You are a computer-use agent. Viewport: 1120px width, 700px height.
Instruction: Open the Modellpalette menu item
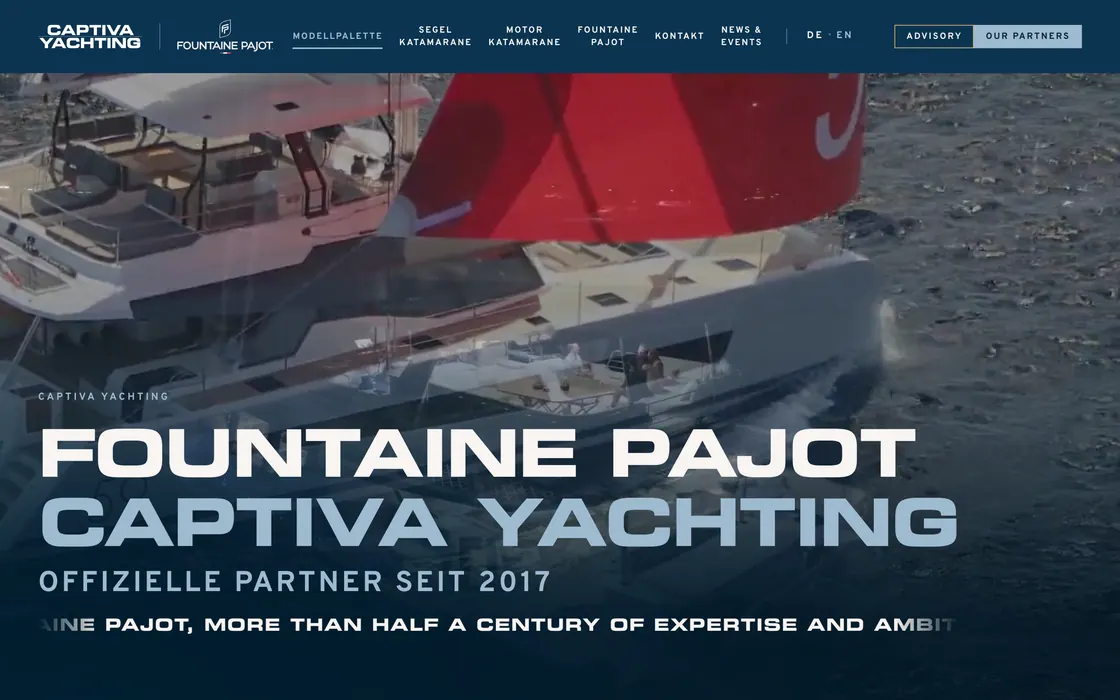pyautogui.click(x=337, y=36)
